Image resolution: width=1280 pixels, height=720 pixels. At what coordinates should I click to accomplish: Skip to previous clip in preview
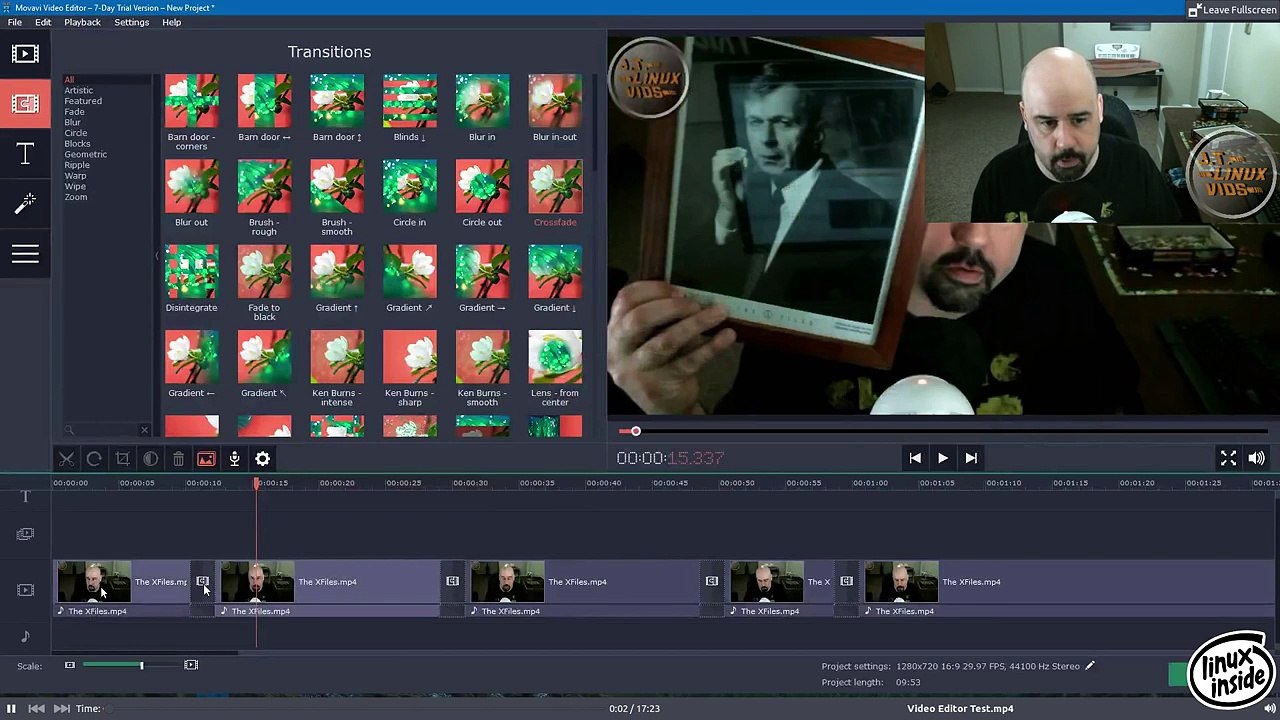point(915,458)
